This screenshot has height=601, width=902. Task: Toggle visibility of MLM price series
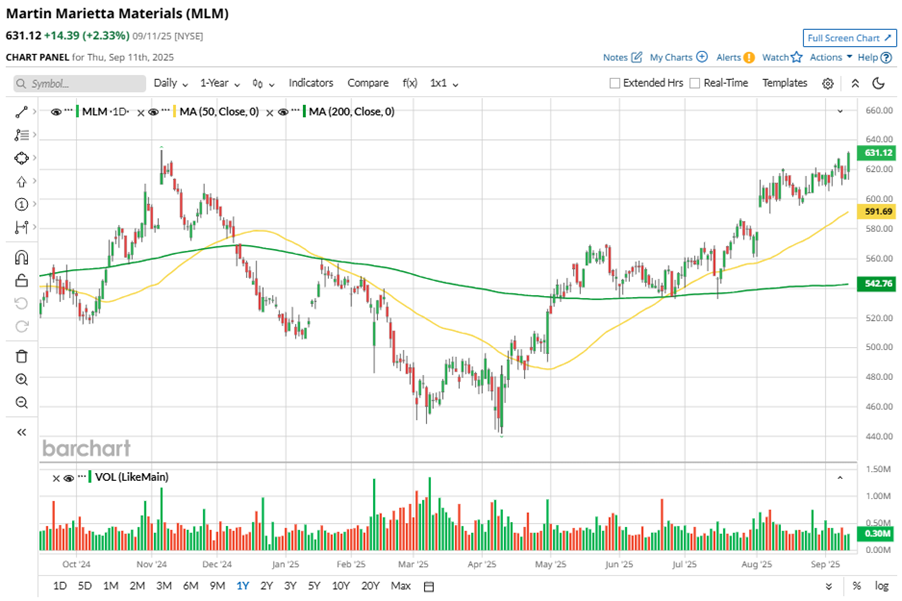56,112
